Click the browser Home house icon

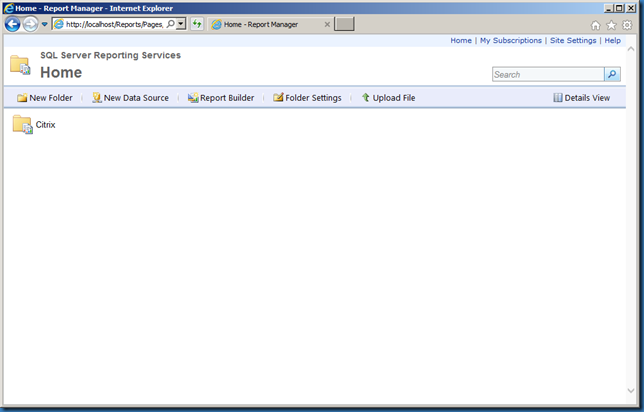(595, 25)
